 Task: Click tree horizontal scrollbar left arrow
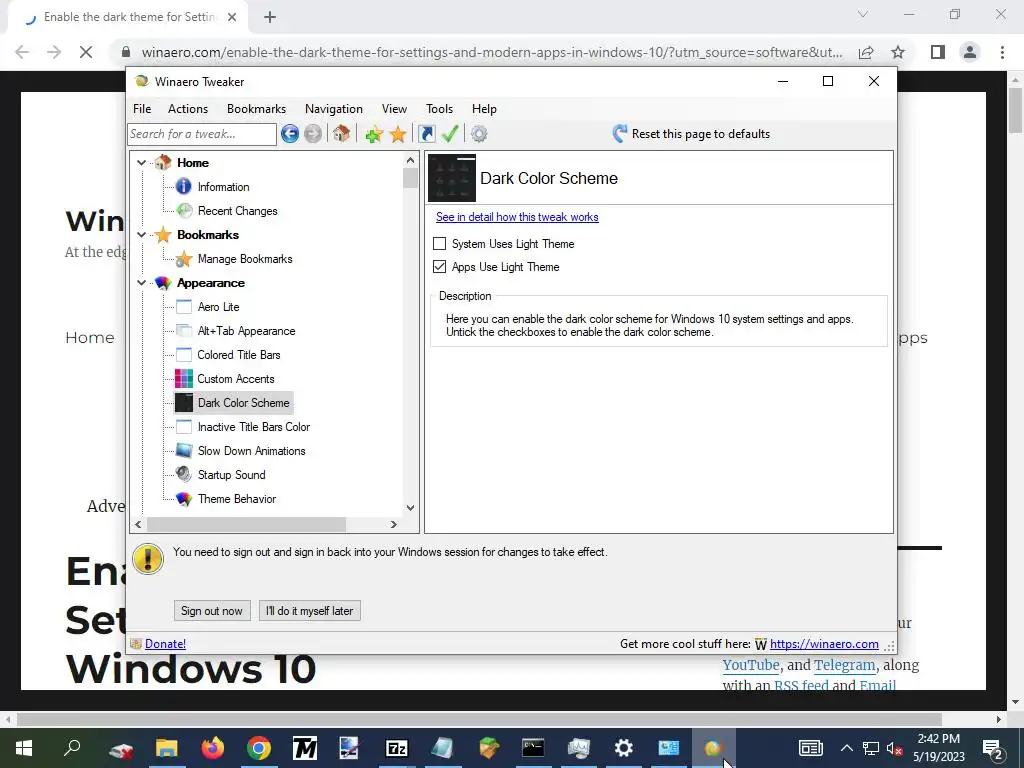click(x=138, y=524)
